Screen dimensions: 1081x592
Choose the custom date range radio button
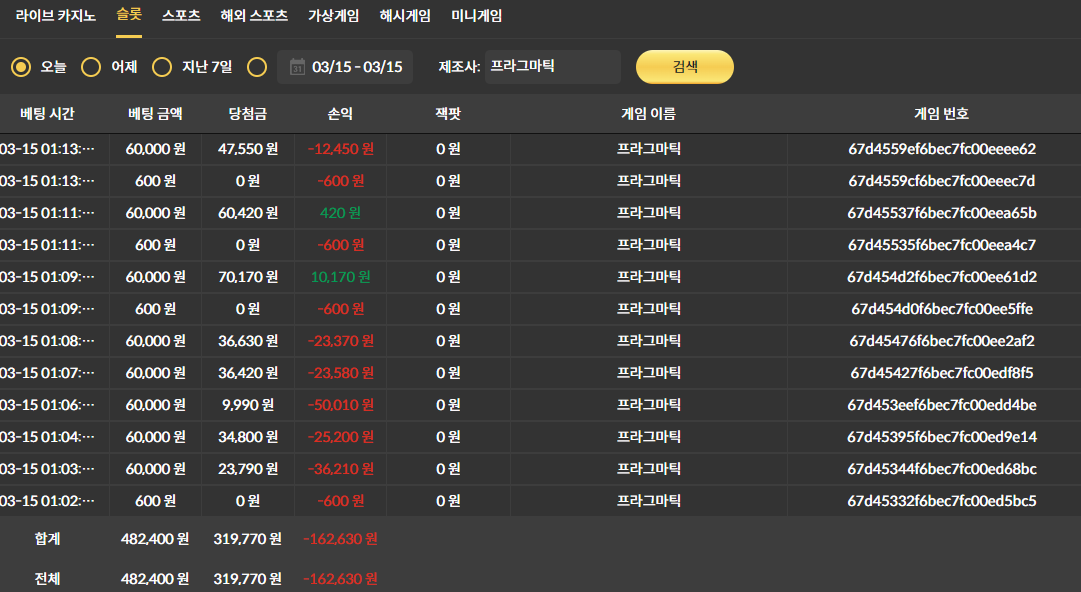[257, 67]
